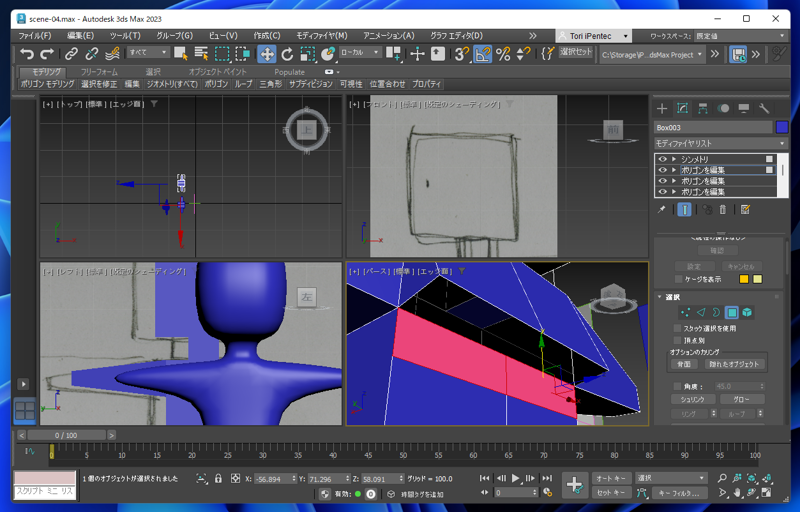Click Remove modifier trash icon
The width and height of the screenshot is (800, 512).
click(x=722, y=210)
